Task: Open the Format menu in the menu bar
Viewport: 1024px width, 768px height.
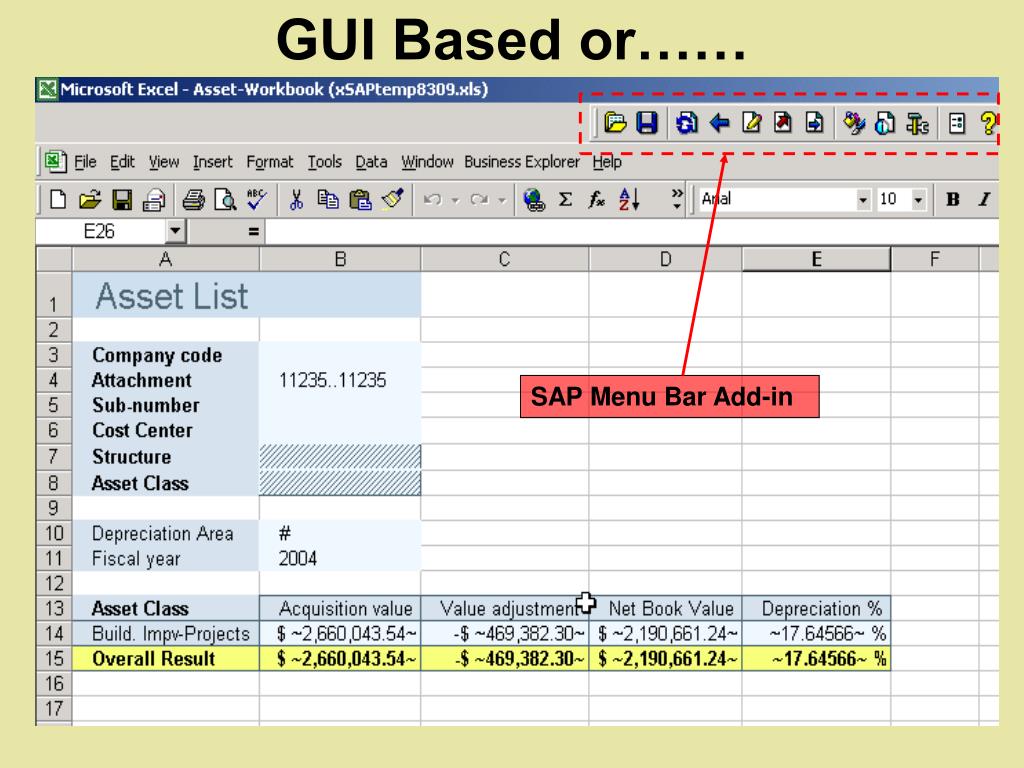Action: click(x=270, y=162)
